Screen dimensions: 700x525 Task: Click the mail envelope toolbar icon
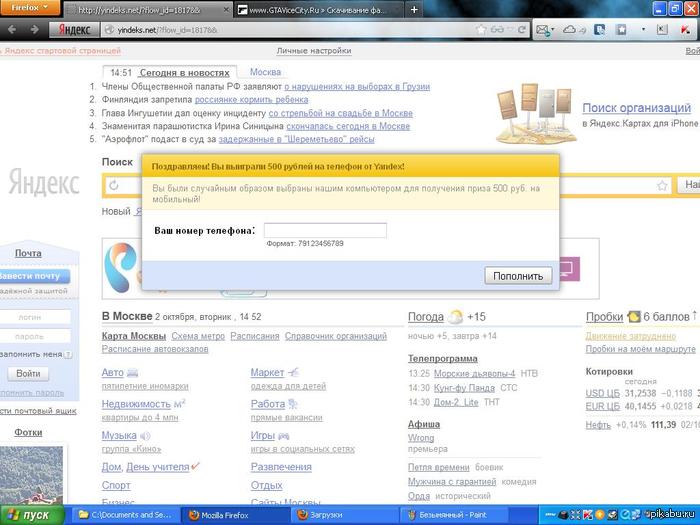coord(542,30)
